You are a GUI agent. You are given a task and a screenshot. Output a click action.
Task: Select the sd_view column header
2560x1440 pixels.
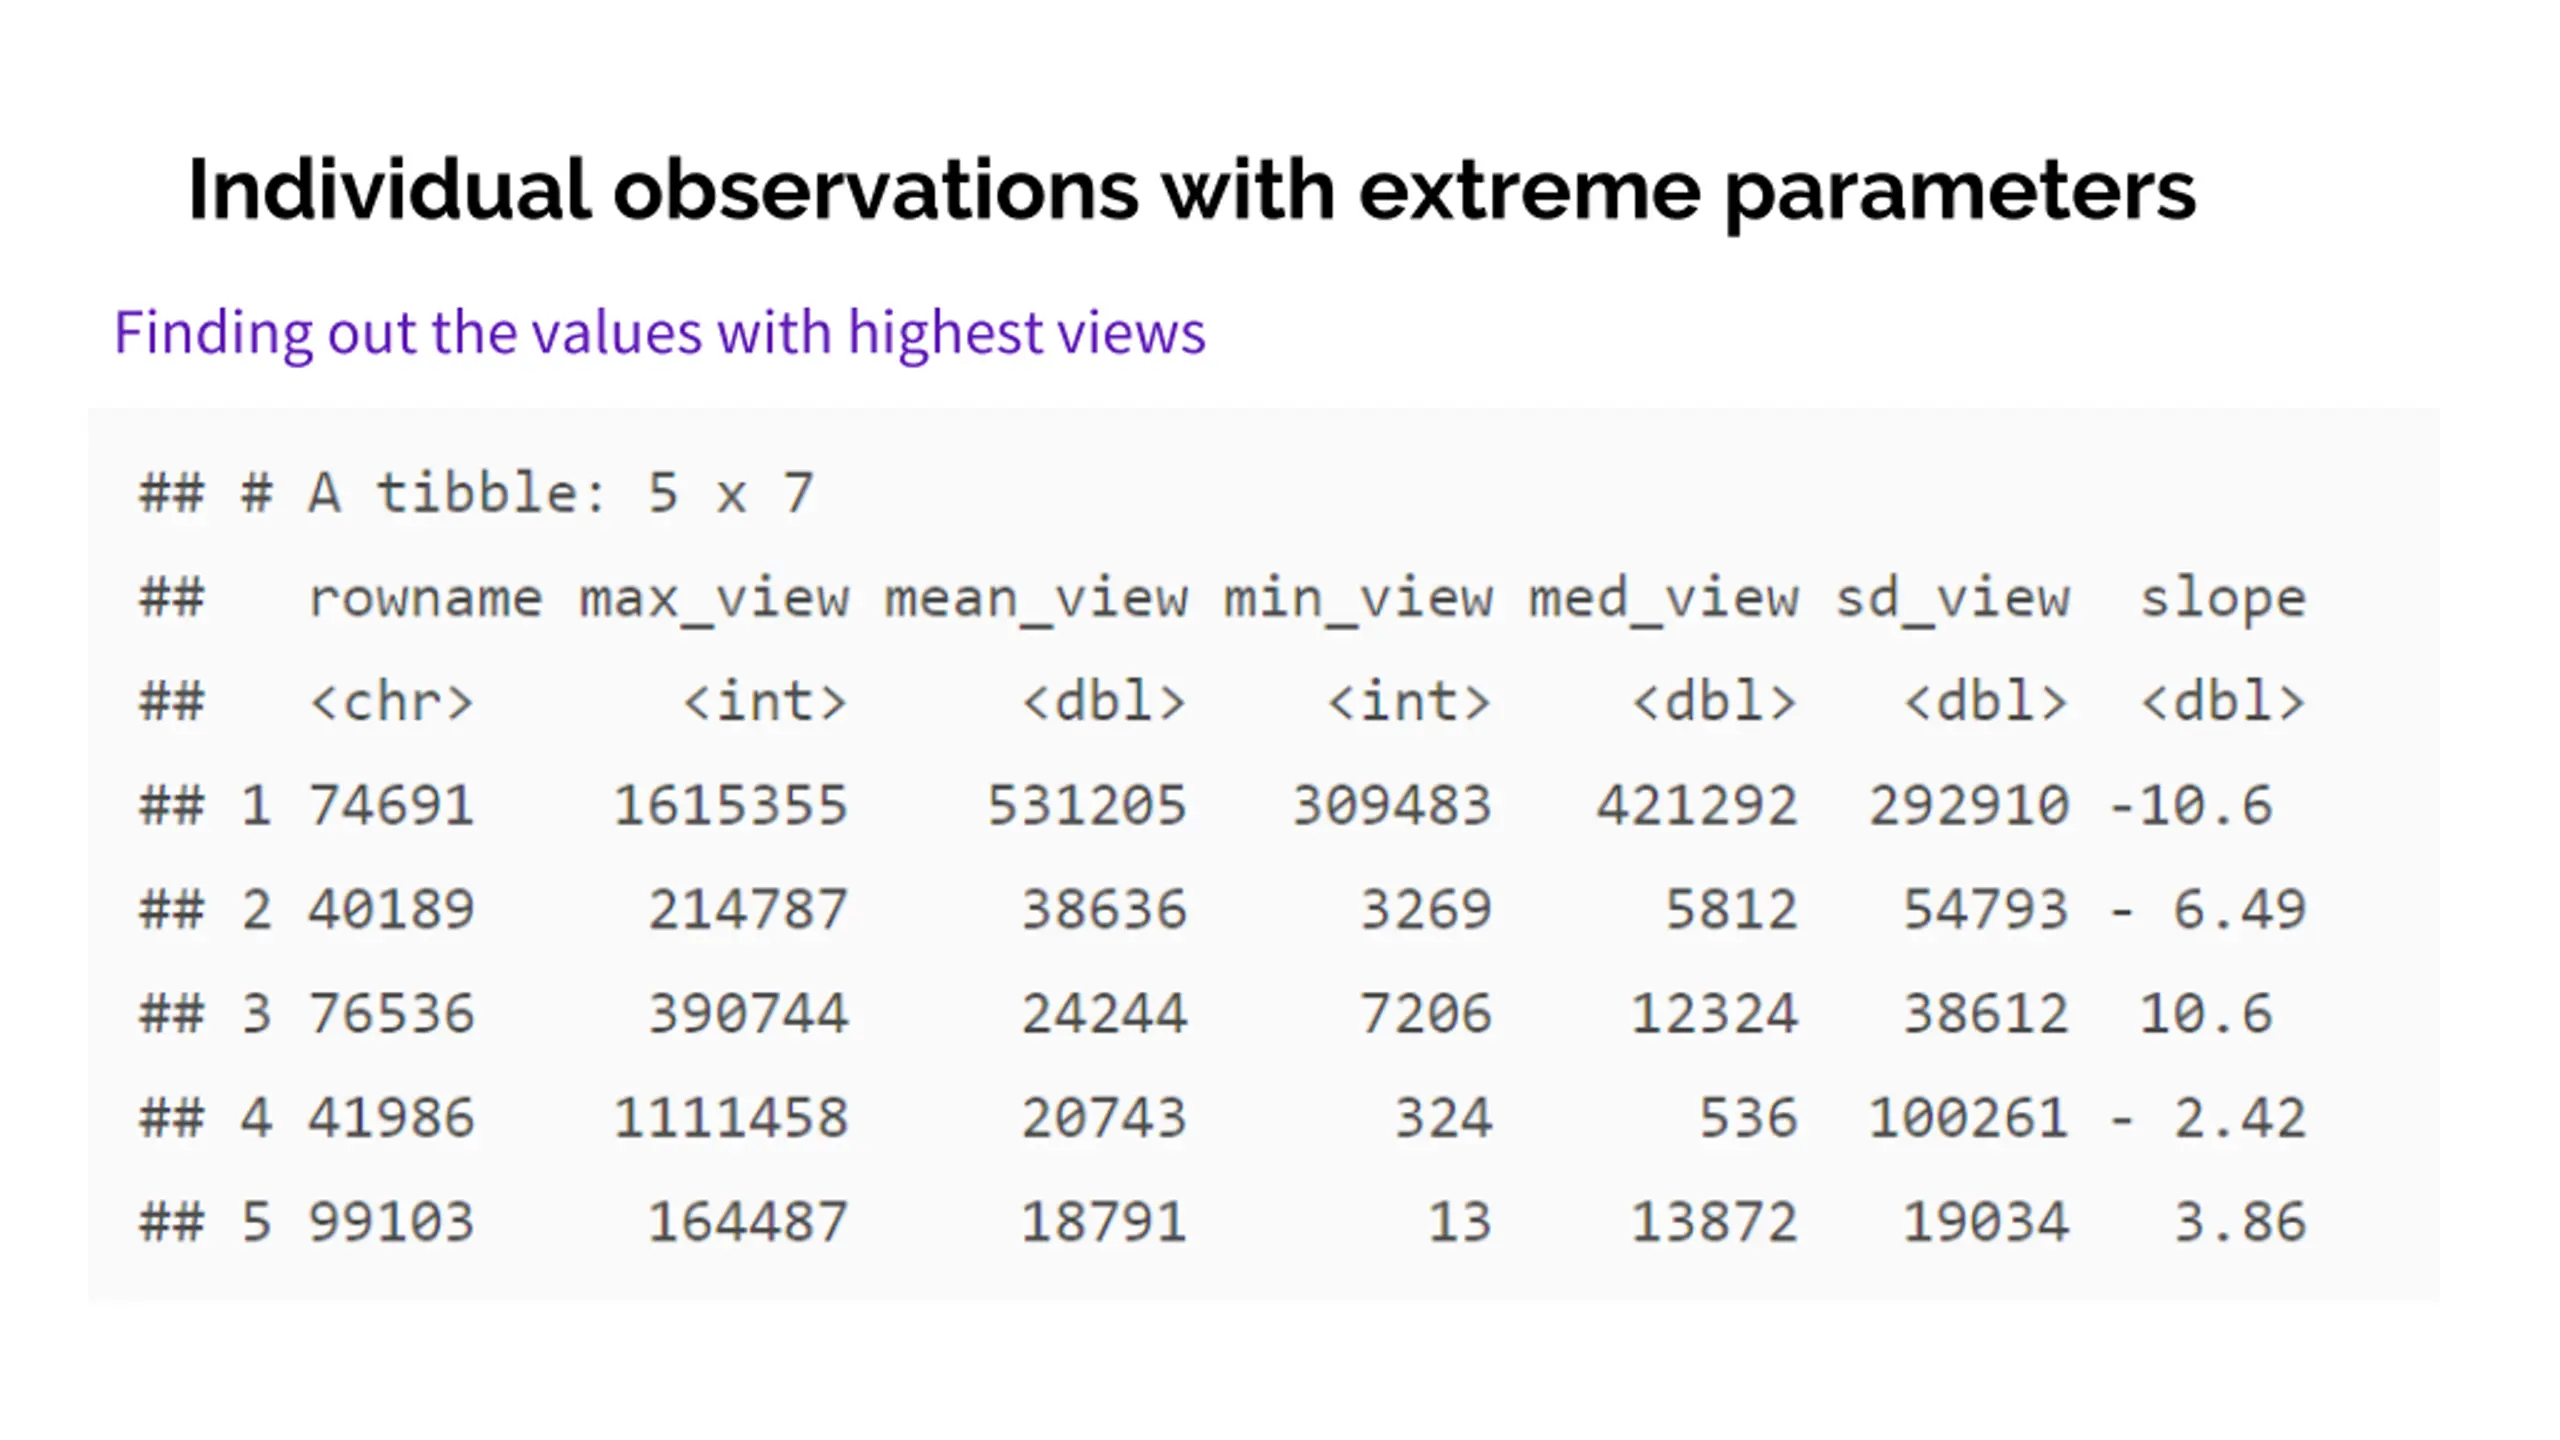tap(1952, 598)
